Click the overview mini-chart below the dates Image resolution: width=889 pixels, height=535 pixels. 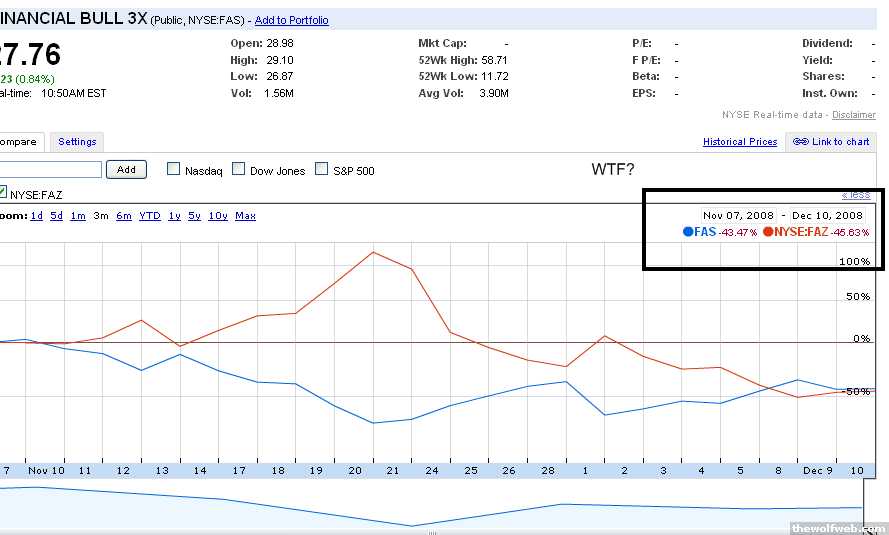coord(430,505)
